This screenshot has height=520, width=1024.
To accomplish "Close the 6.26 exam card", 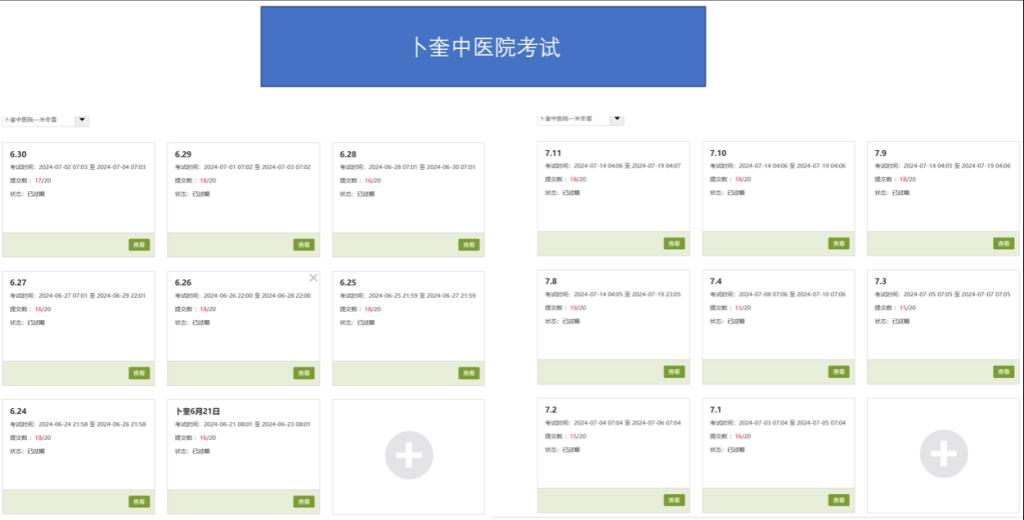I will 313,278.
